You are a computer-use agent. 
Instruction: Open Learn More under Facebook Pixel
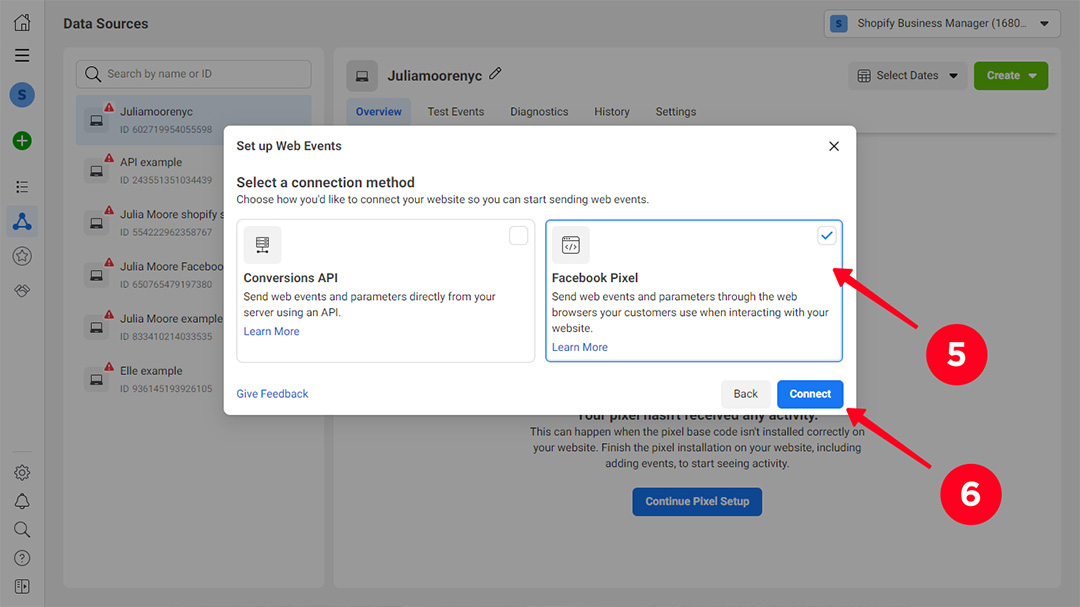tap(580, 347)
